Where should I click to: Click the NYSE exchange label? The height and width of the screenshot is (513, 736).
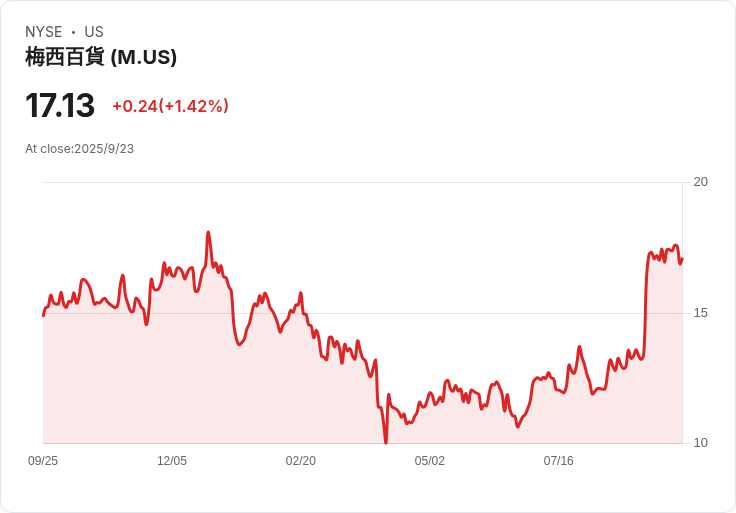[x=44, y=32]
